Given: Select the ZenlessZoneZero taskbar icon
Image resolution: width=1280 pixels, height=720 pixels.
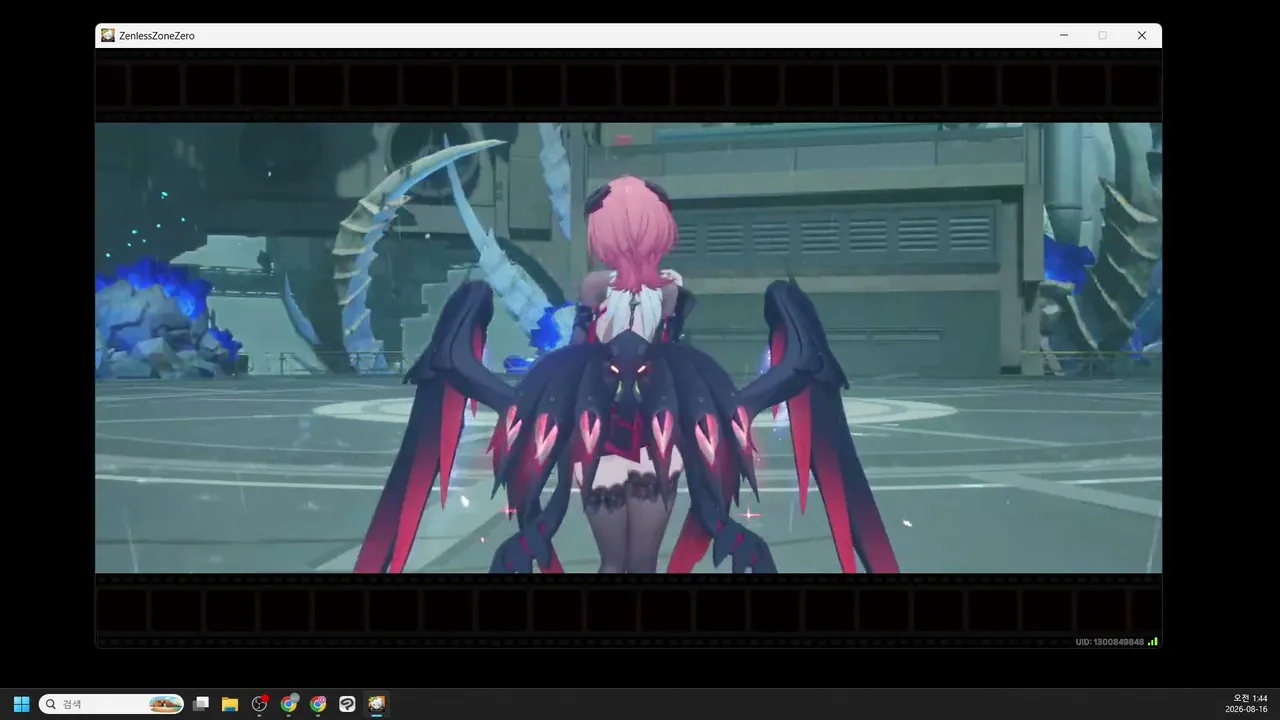Looking at the screenshot, I should pos(376,704).
